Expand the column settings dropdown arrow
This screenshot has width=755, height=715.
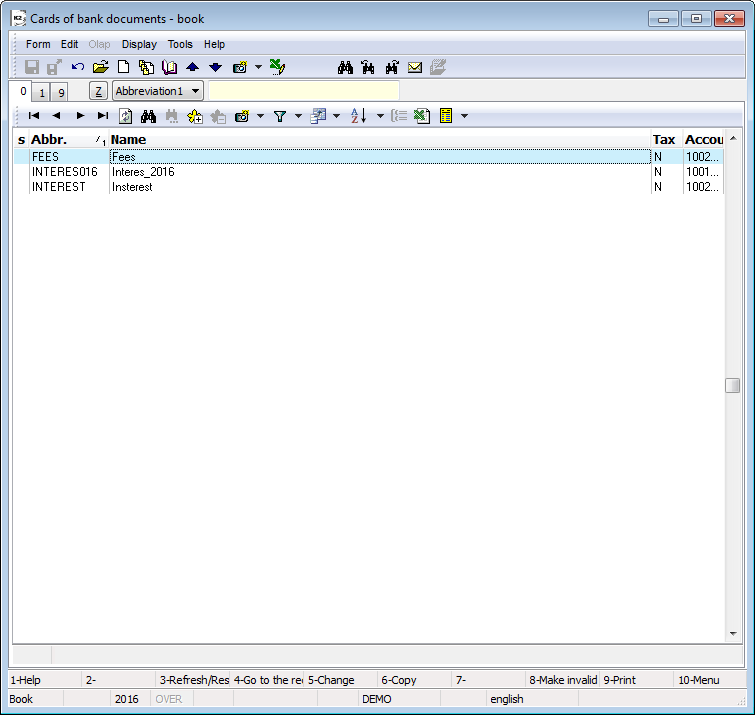coord(337,116)
